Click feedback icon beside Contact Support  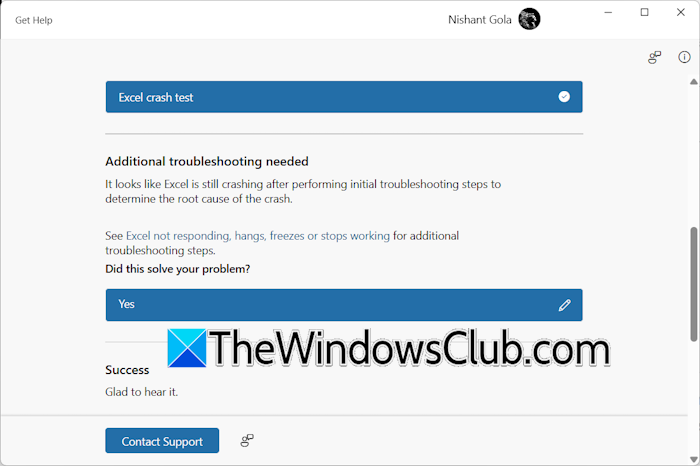[x=247, y=441]
